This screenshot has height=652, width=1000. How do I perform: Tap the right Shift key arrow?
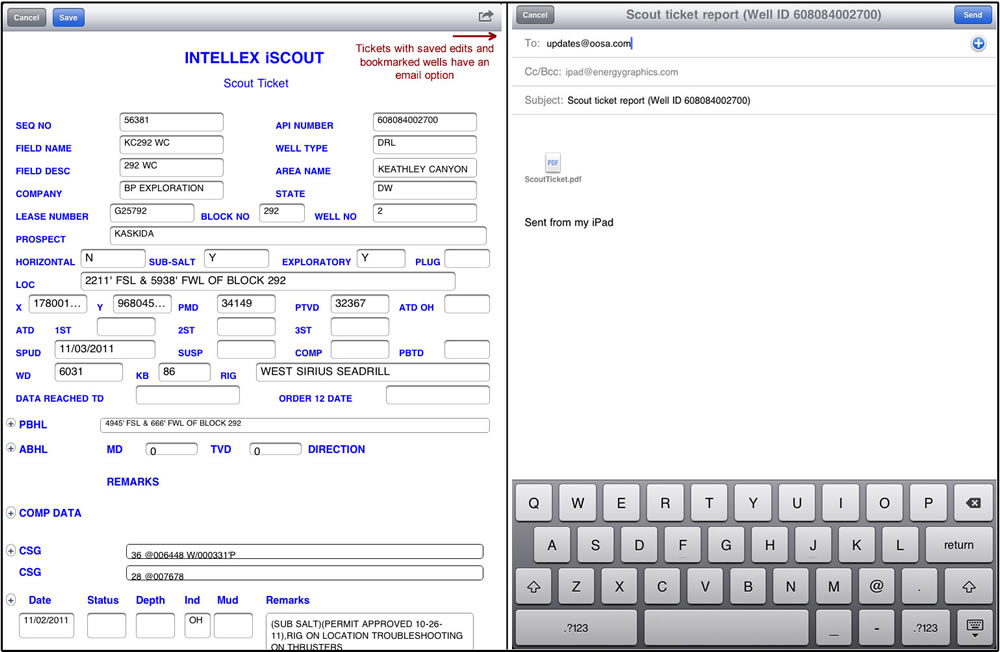pos(968,587)
